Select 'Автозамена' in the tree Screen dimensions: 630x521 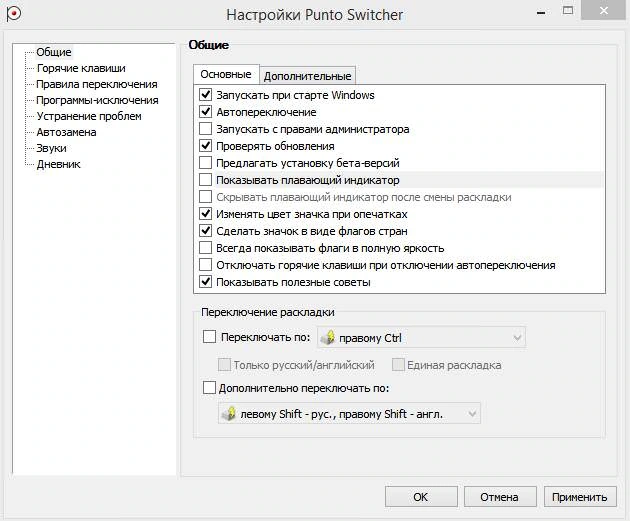[x=66, y=132]
